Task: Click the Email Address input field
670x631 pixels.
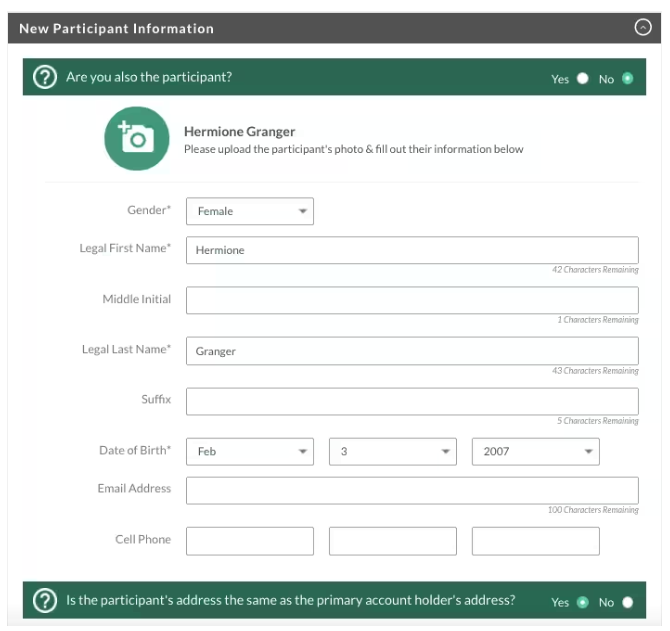Action: coord(411,490)
